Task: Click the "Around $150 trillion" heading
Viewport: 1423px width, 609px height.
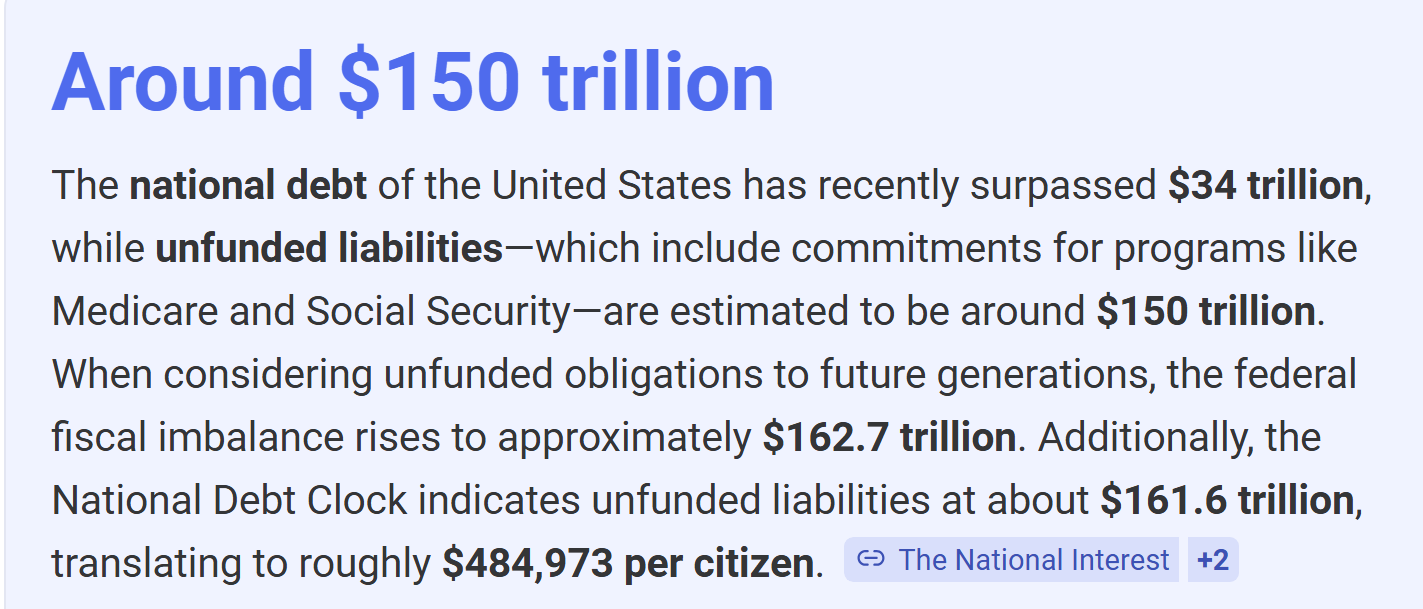Action: [413, 81]
